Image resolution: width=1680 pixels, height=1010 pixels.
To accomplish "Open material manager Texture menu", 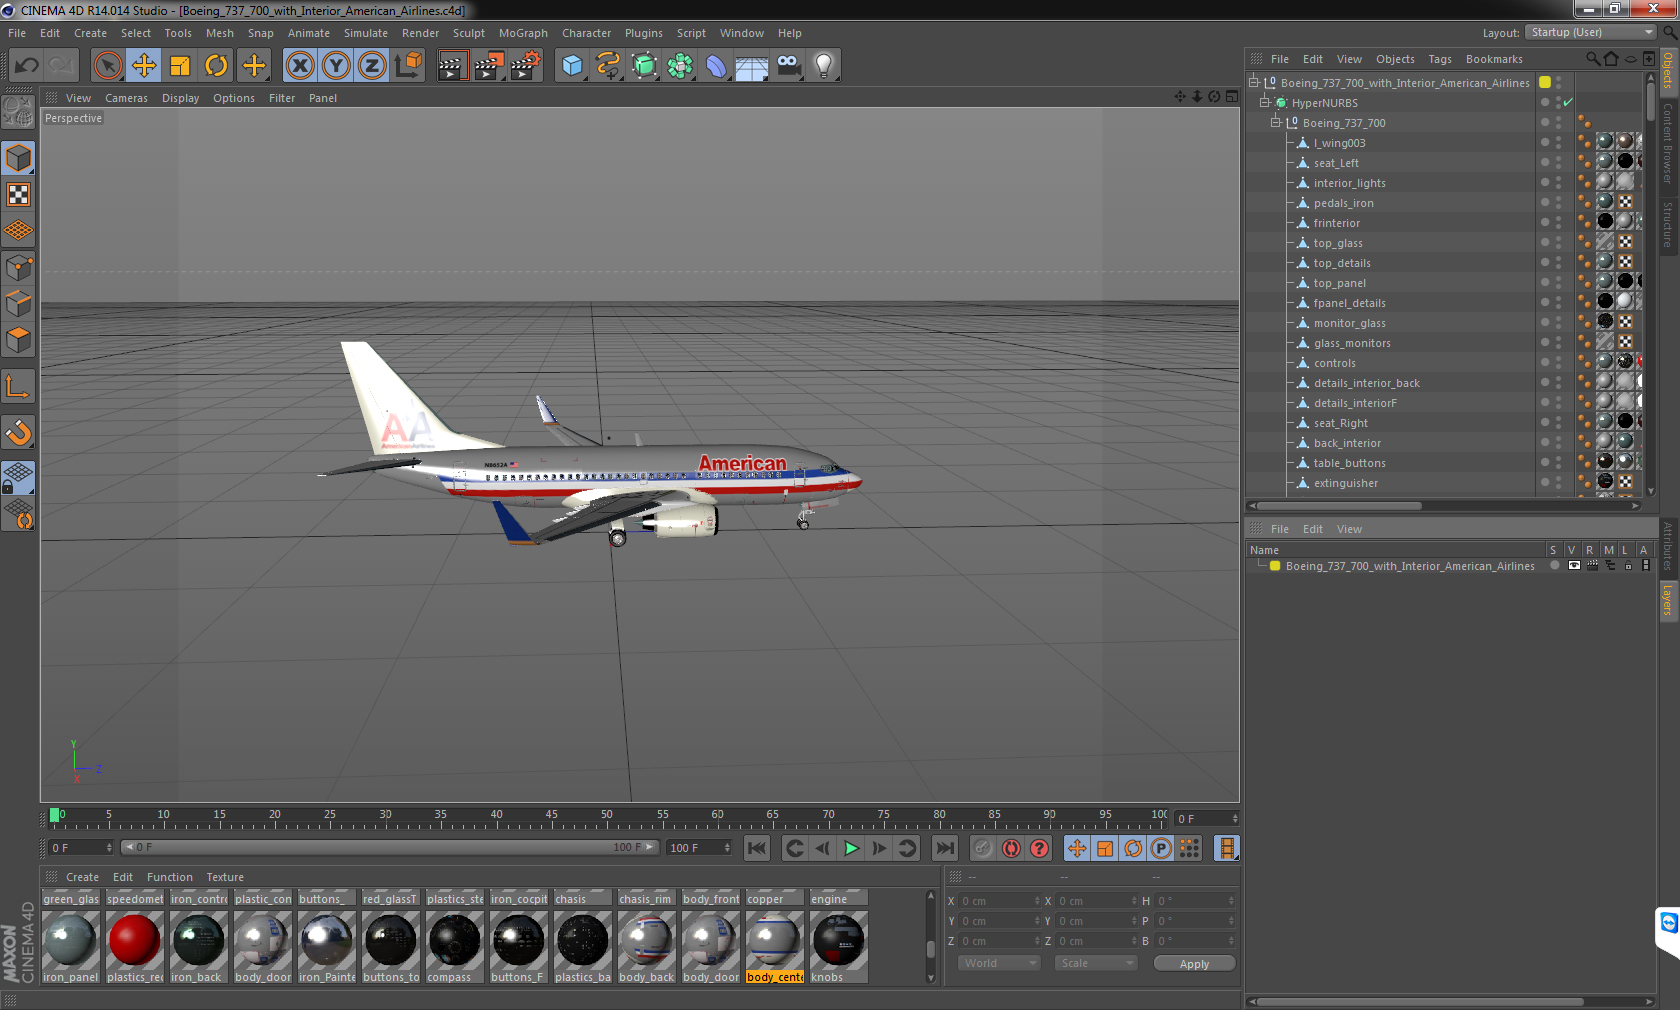I will (x=225, y=877).
